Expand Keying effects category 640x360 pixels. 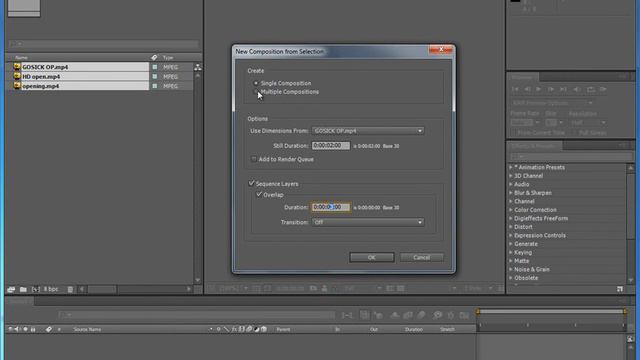pyautogui.click(x=511, y=252)
